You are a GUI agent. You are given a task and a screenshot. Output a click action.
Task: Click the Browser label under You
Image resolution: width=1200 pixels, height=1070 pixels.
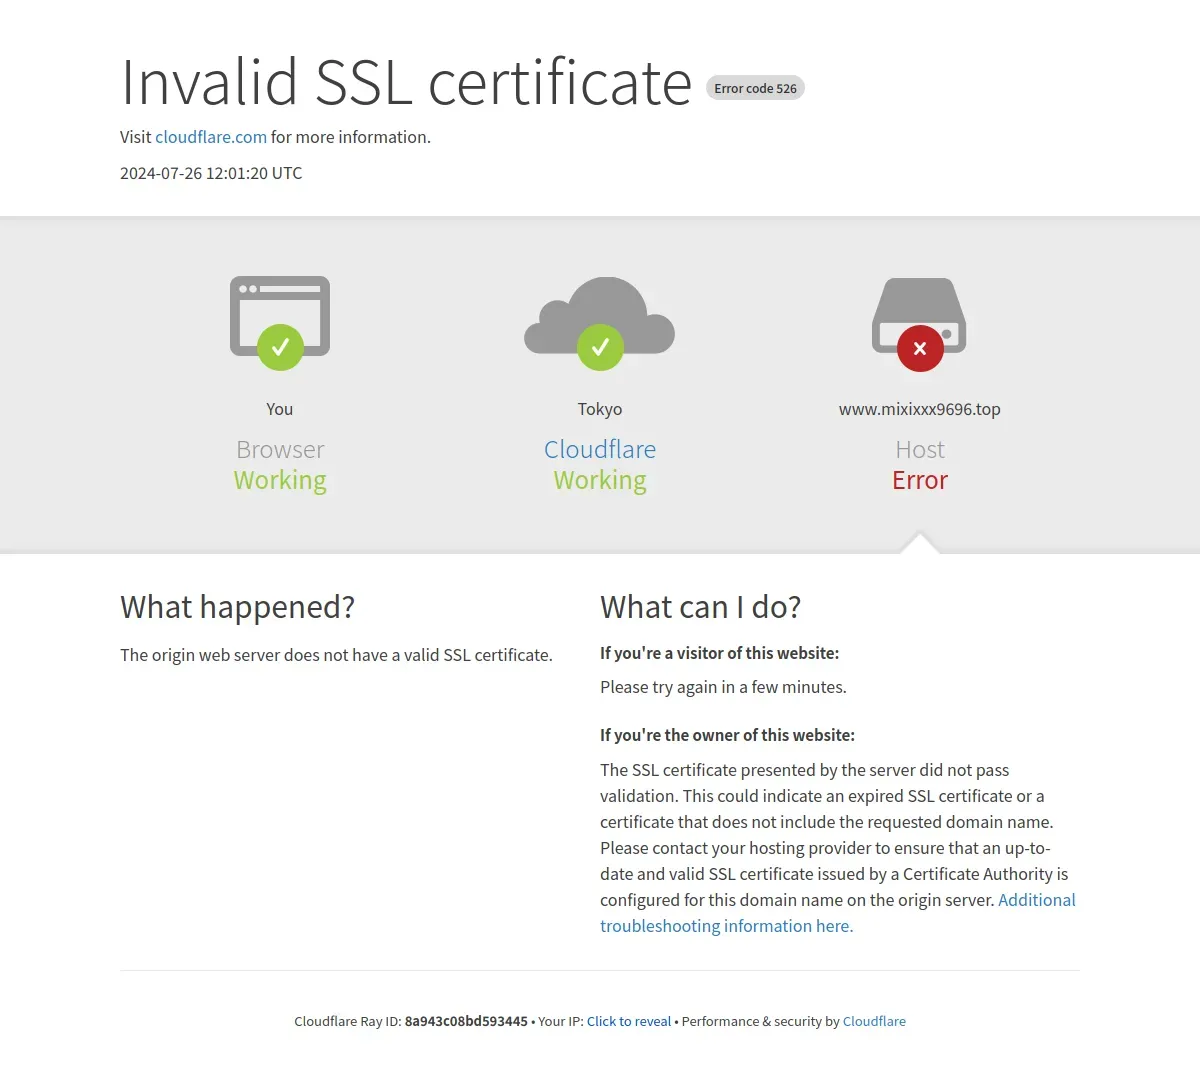[x=280, y=449]
